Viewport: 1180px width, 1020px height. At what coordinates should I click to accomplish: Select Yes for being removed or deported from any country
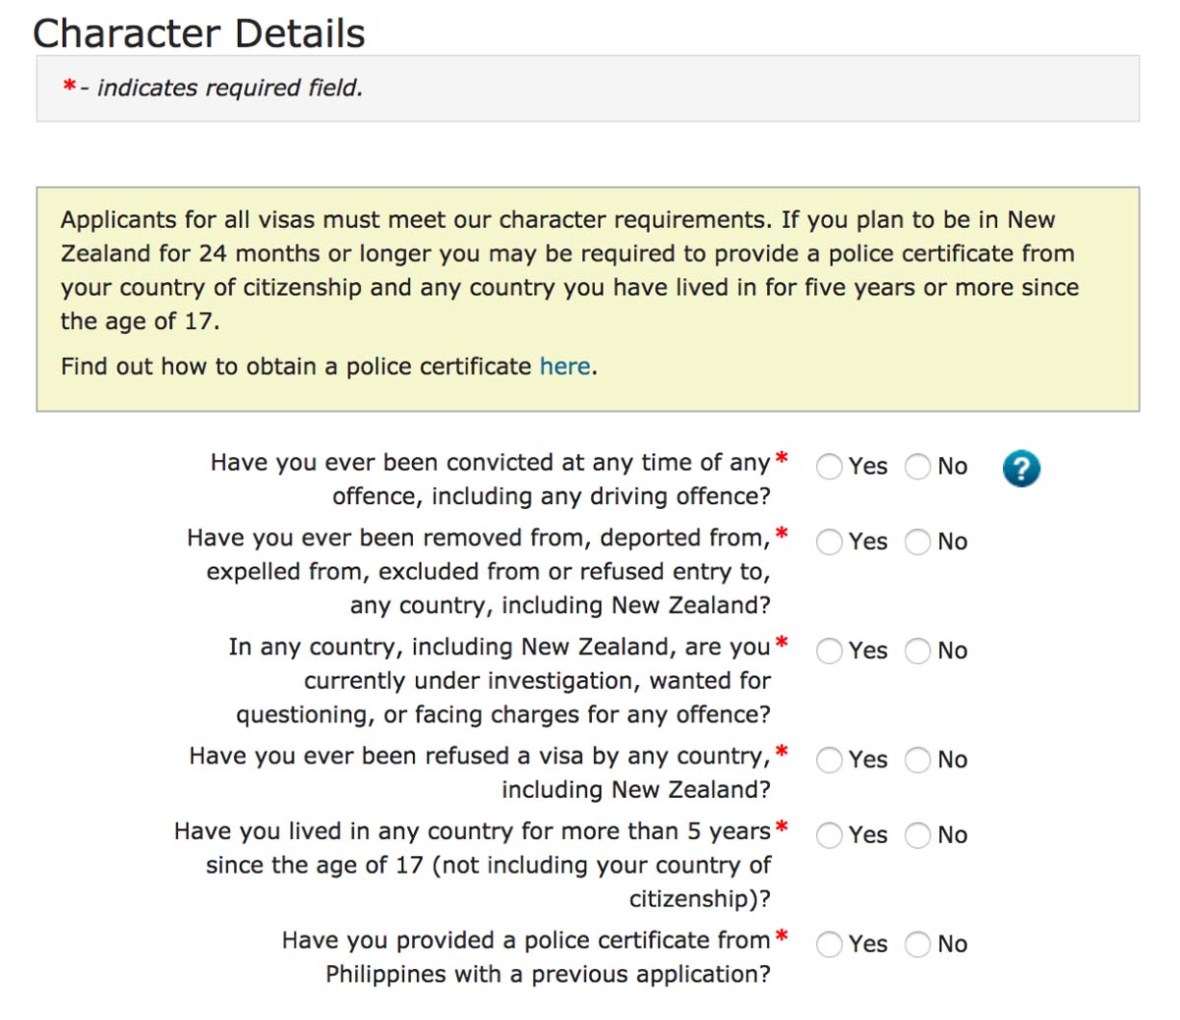(x=828, y=542)
